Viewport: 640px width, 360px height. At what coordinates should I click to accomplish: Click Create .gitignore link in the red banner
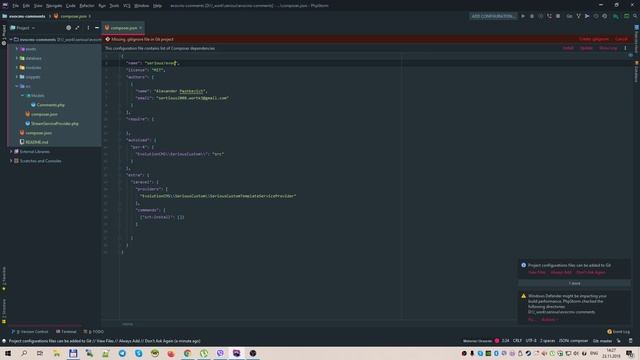pos(593,39)
